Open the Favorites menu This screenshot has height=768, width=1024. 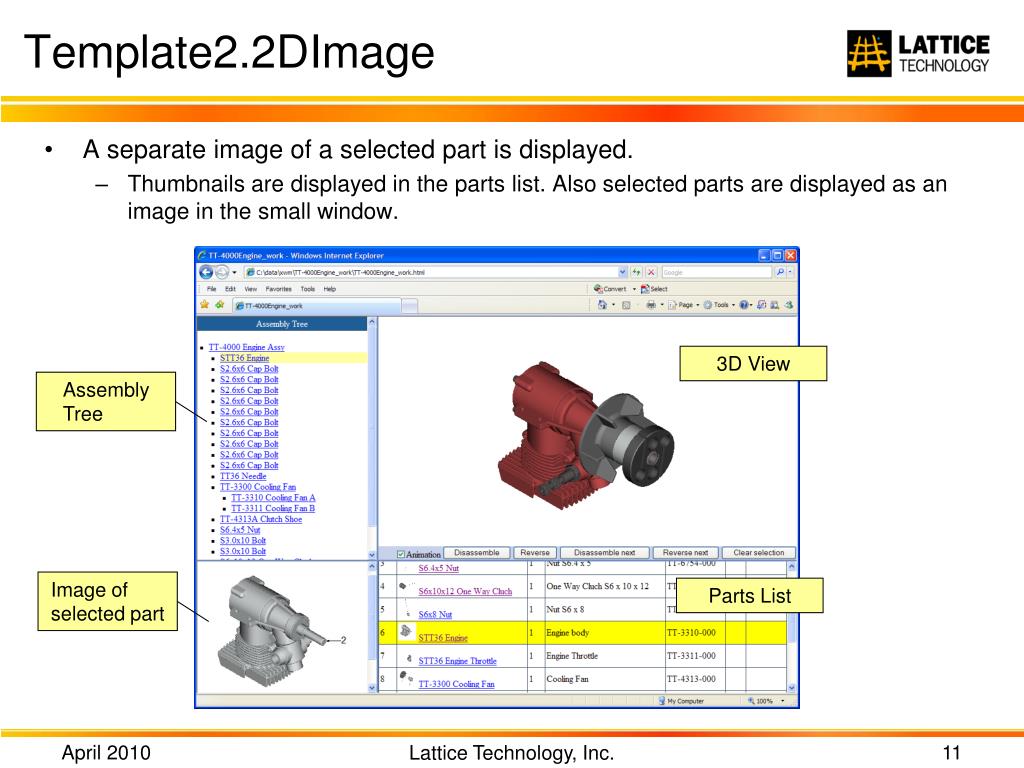(278, 289)
